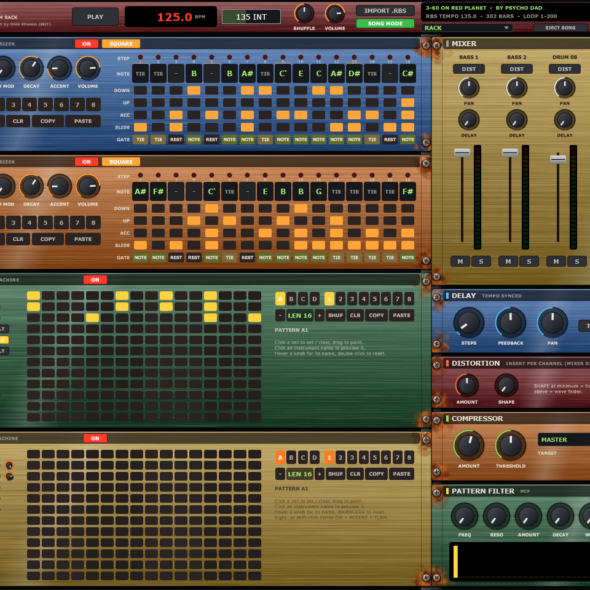
Task: Turn the Delay module Feedback knob
Action: point(511,323)
